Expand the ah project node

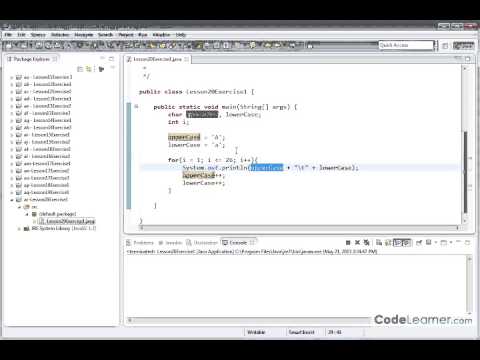[12, 128]
